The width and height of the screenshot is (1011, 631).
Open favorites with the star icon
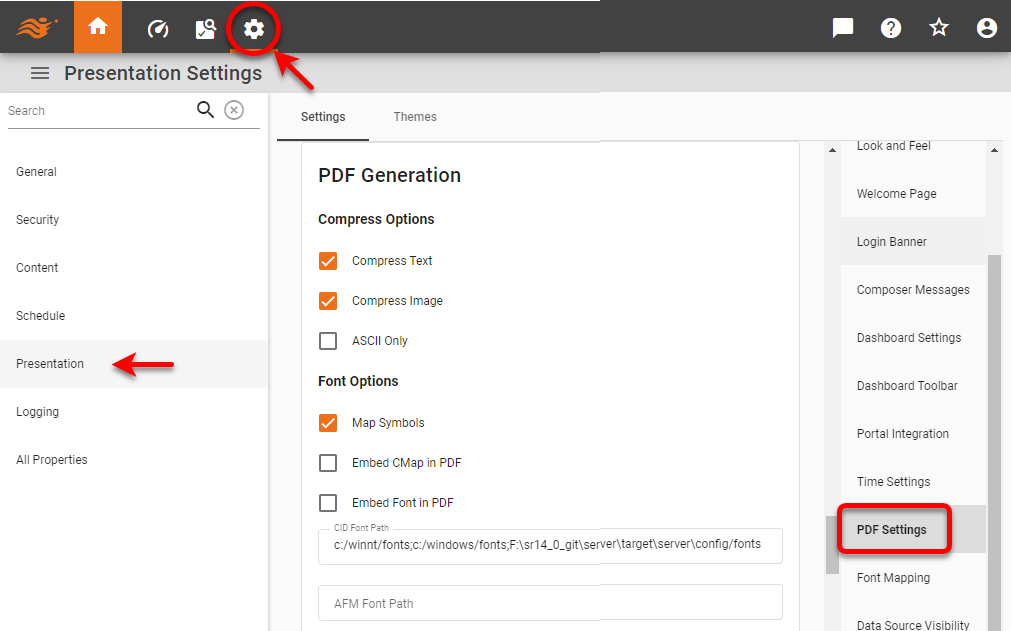[x=938, y=27]
